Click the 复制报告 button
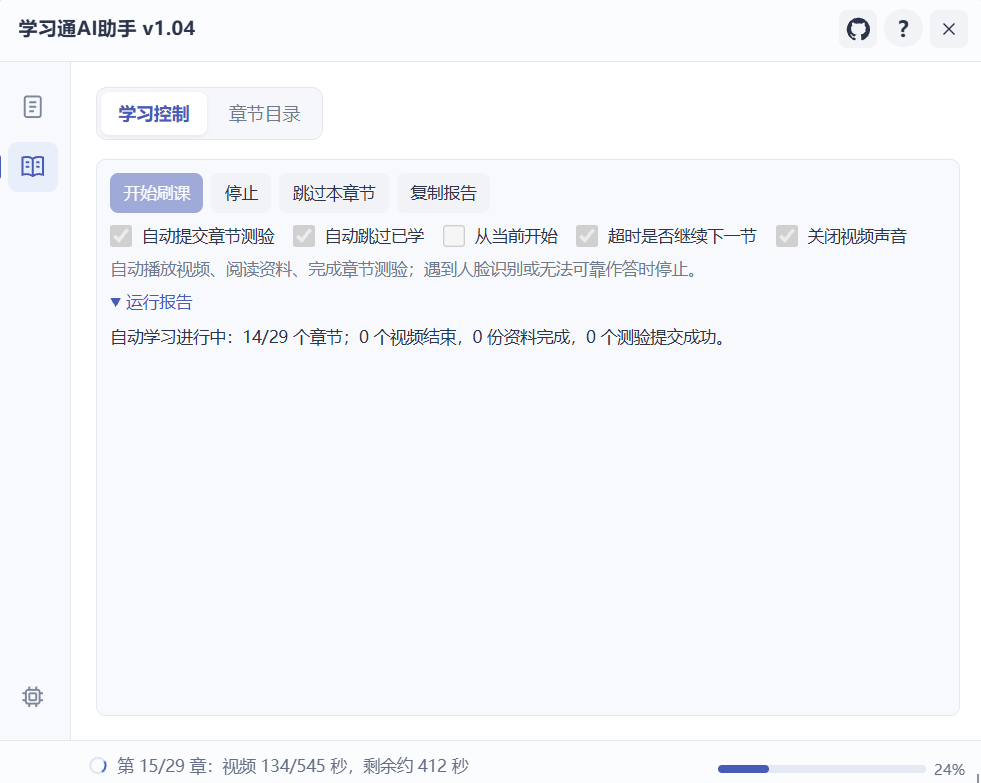This screenshot has width=981, height=783. click(443, 193)
